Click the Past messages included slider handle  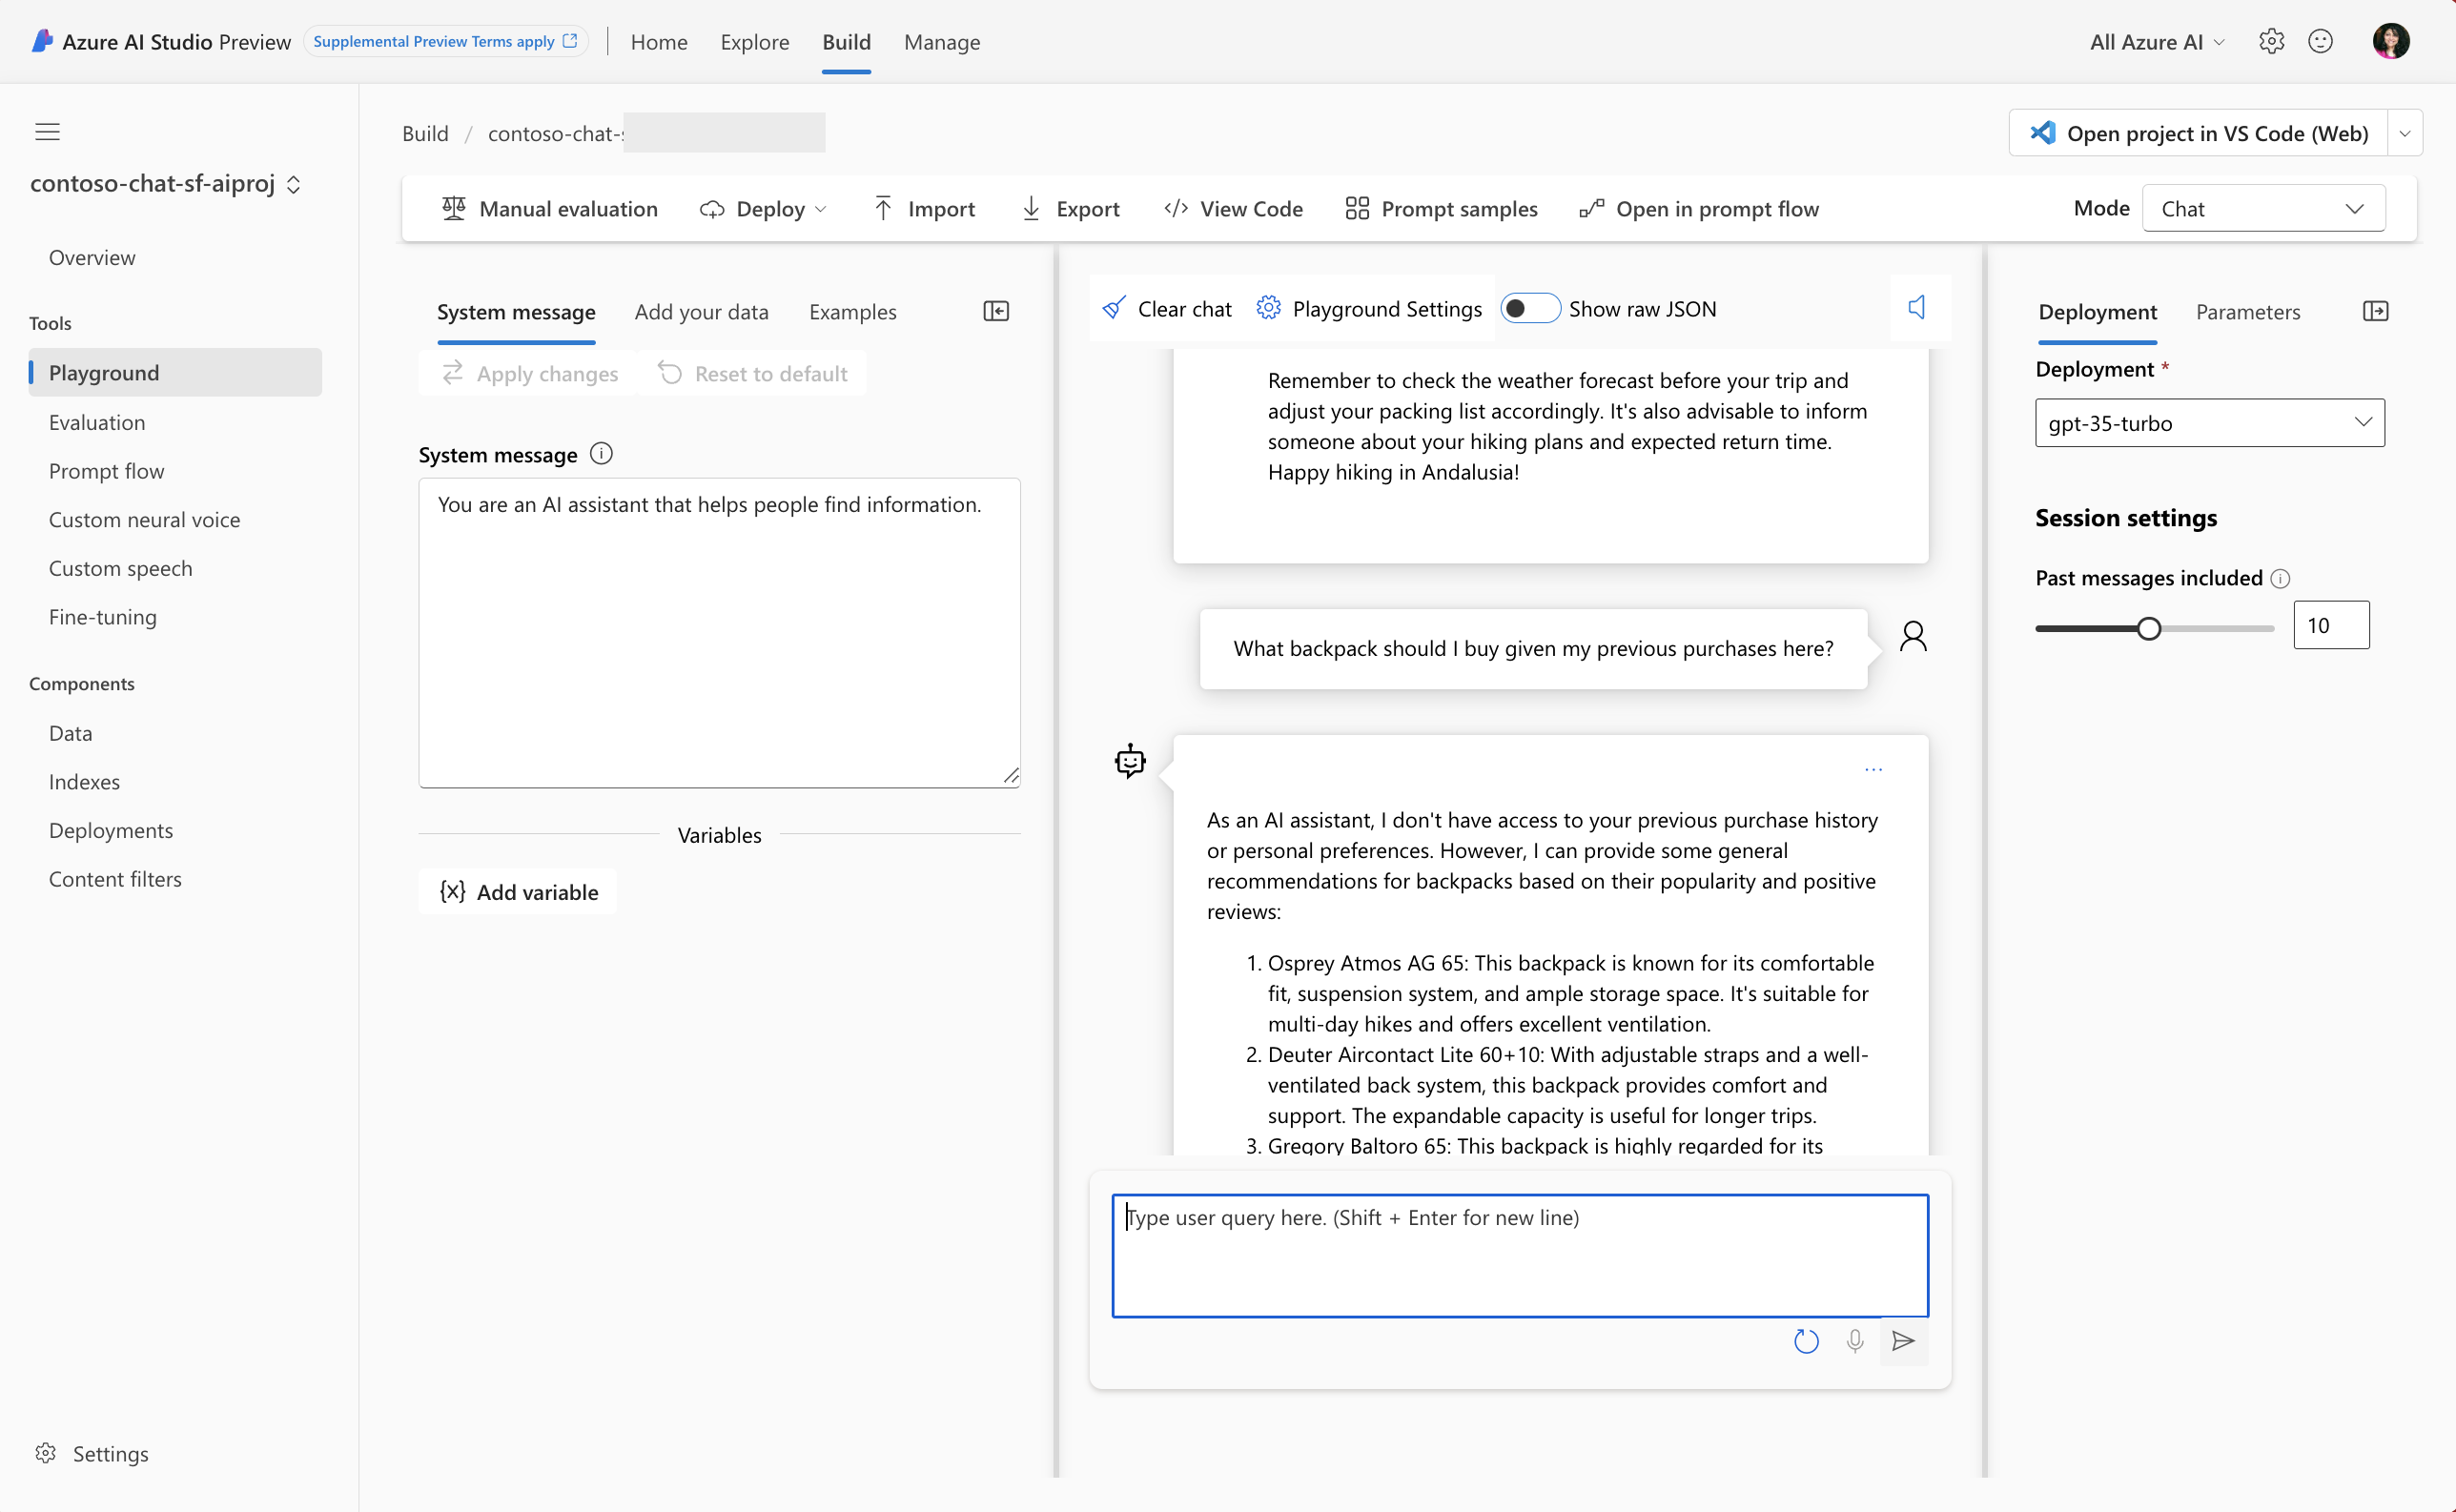(2148, 628)
